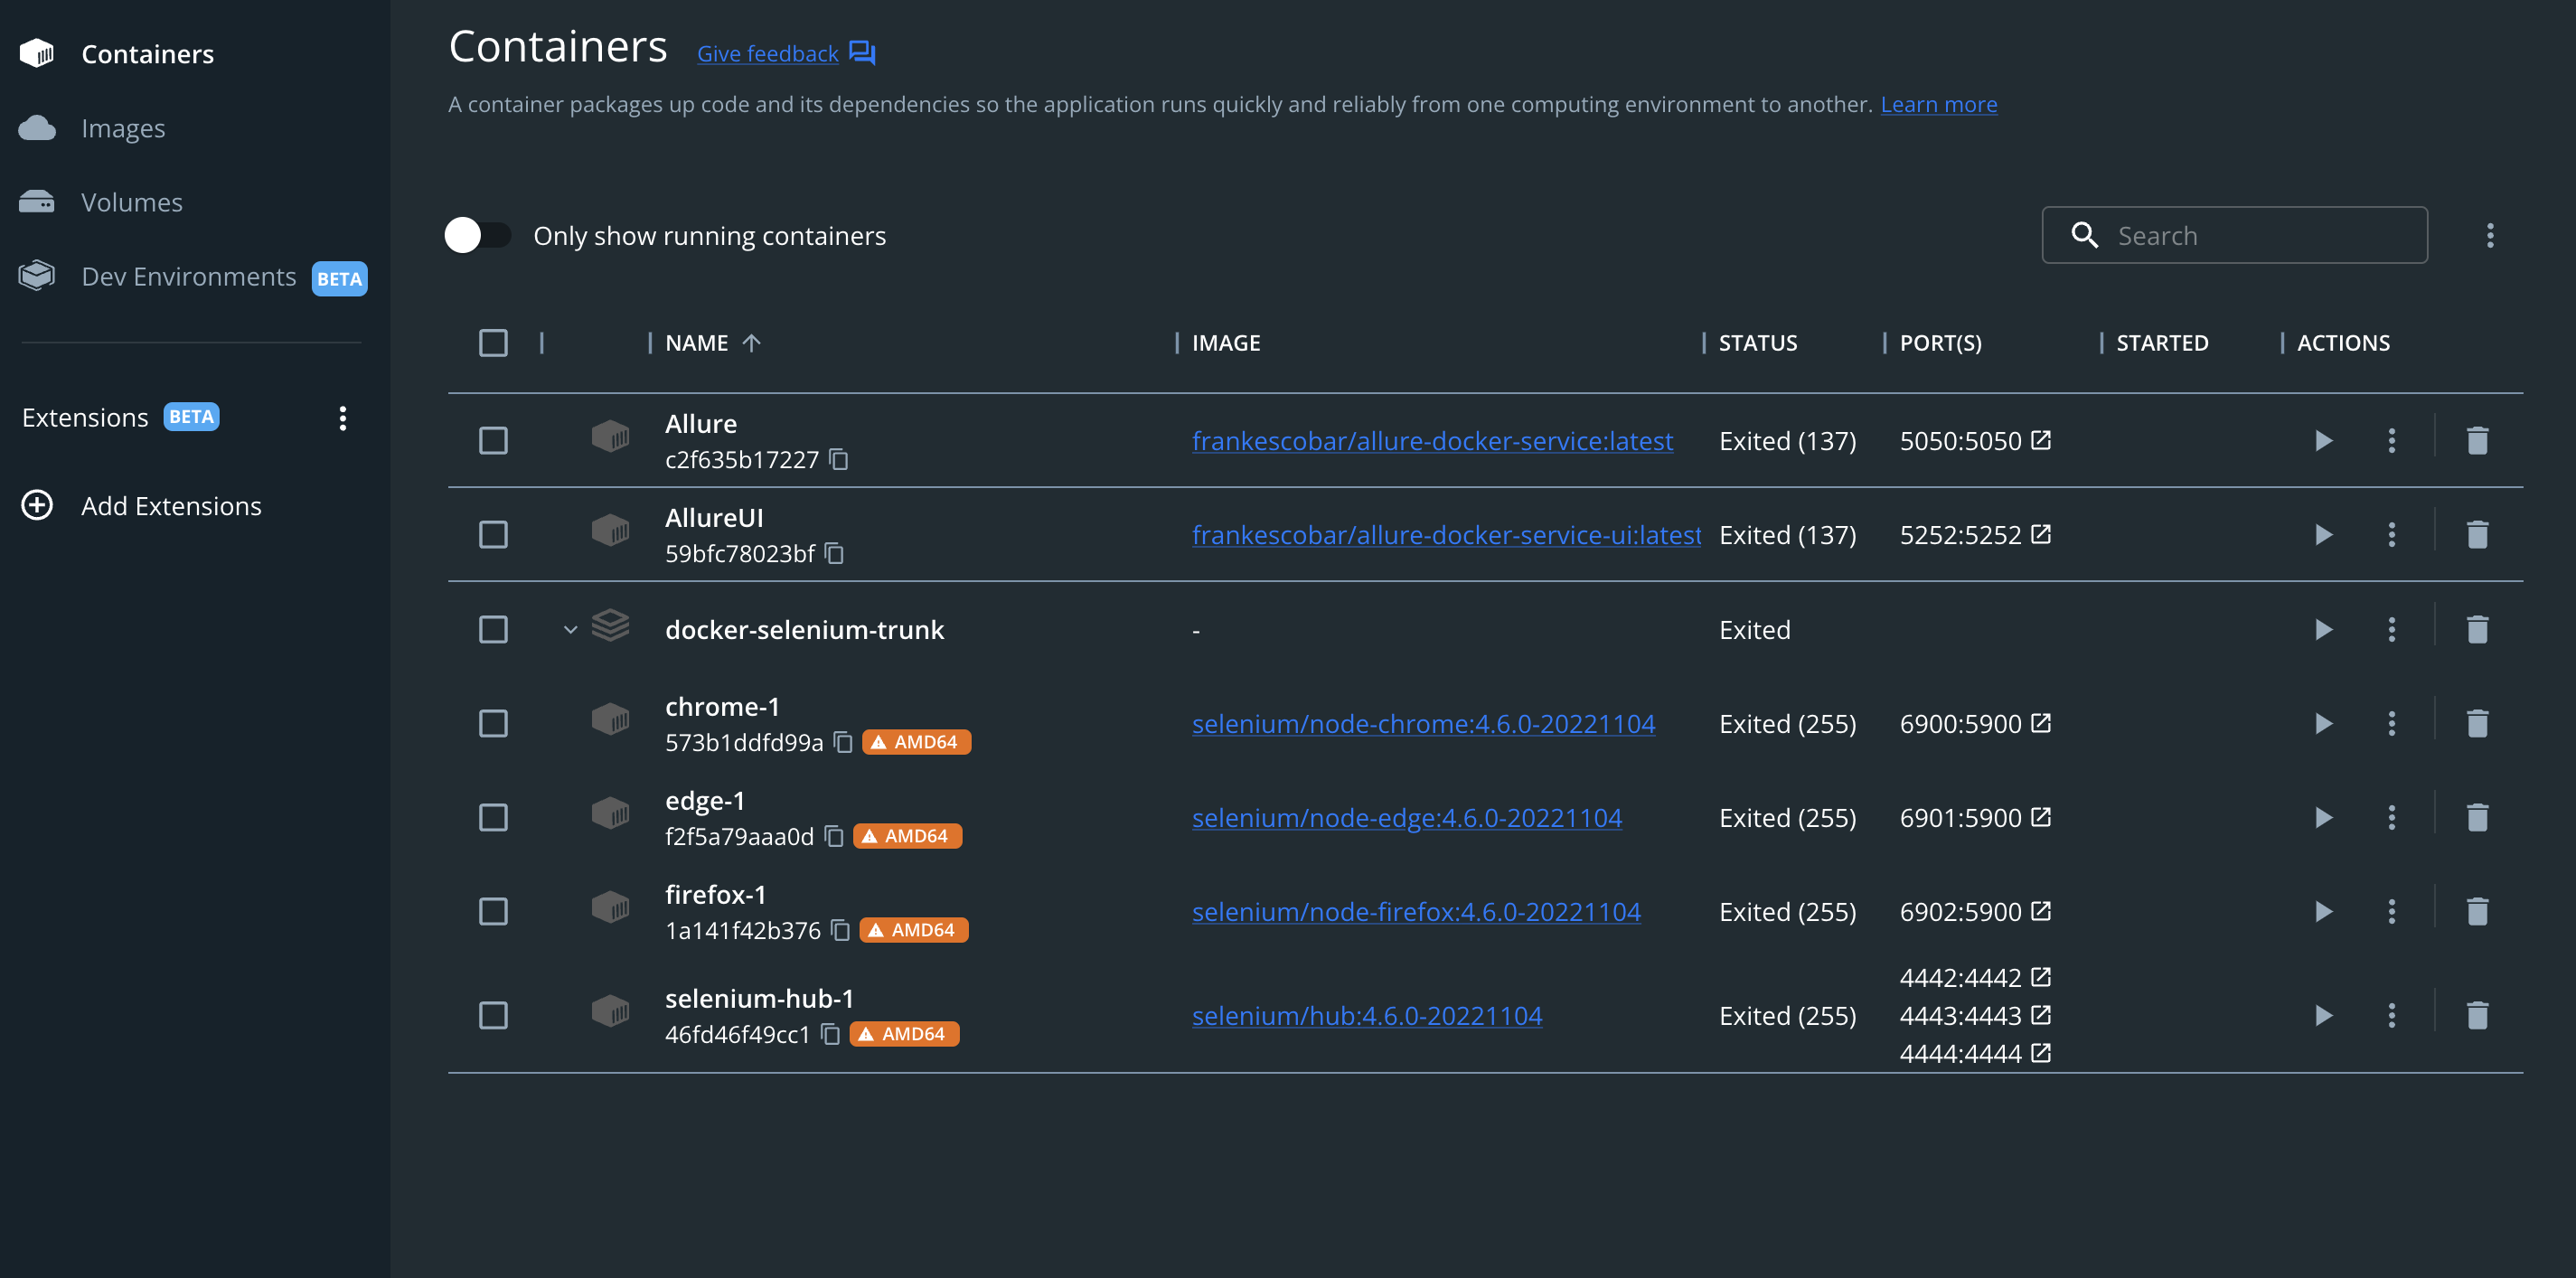Open port 5050:5050 in browser
The width and height of the screenshot is (2576, 1278).
coord(2041,440)
